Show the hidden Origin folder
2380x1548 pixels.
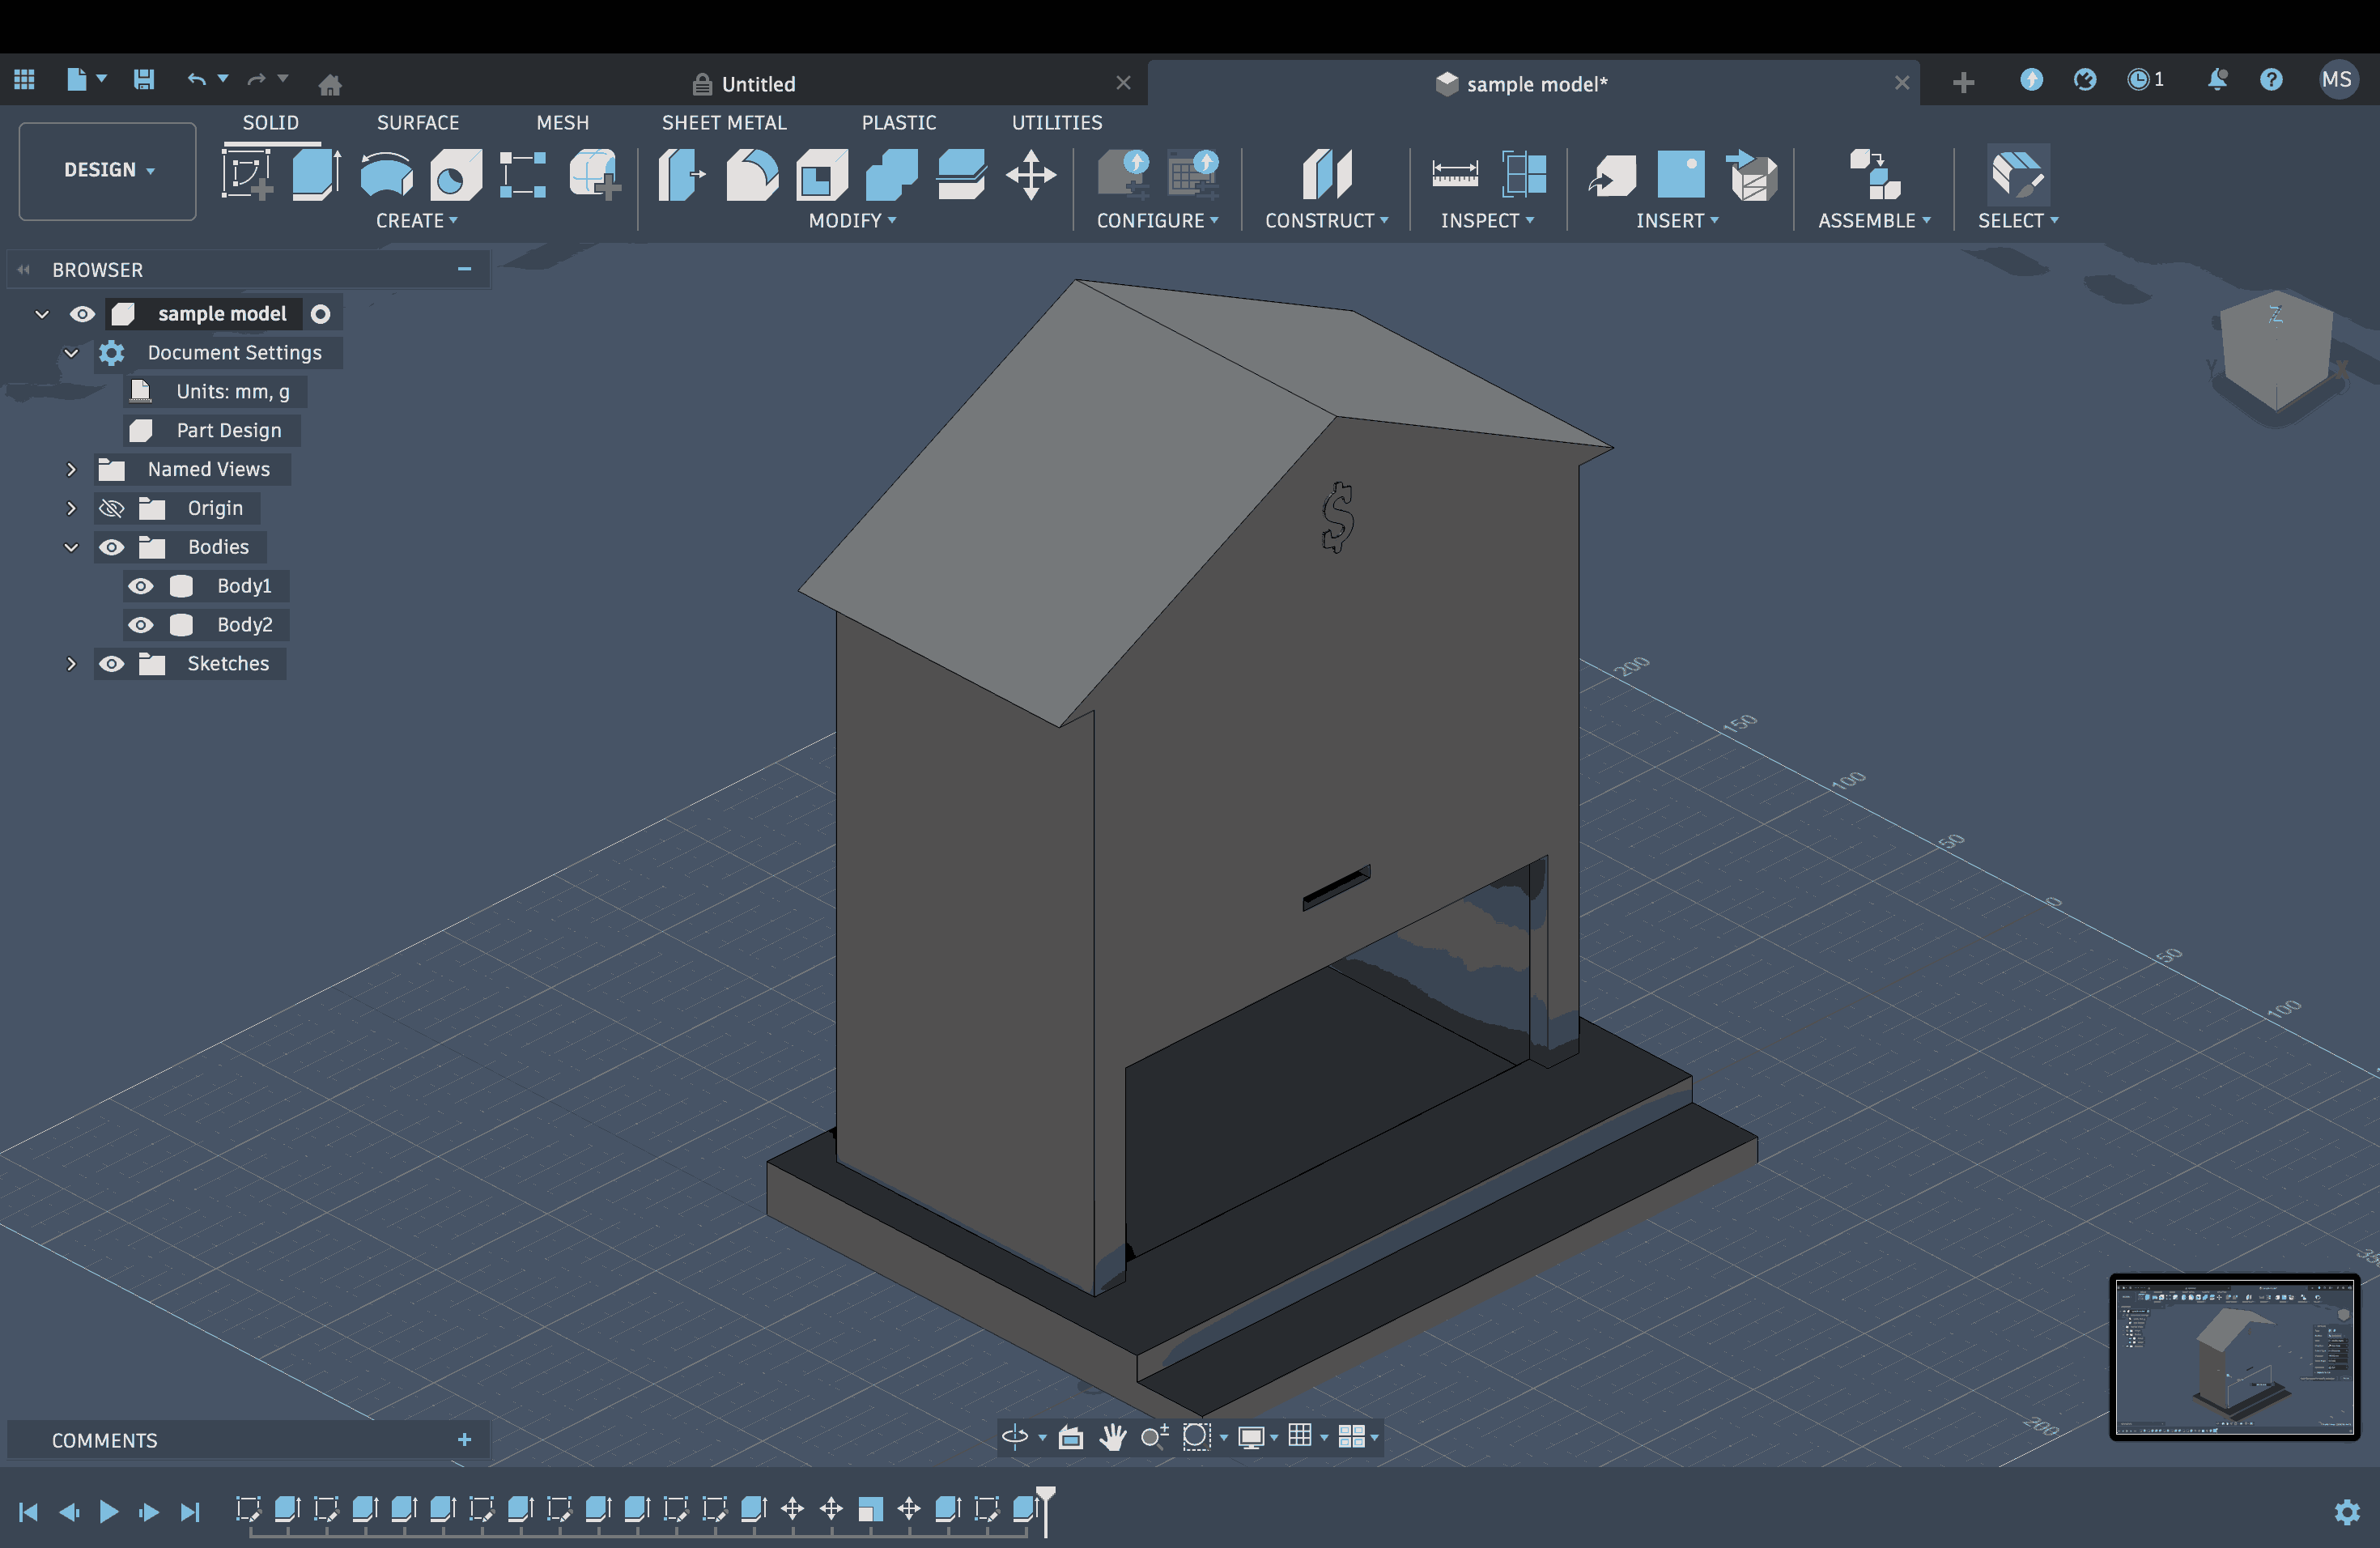point(111,508)
